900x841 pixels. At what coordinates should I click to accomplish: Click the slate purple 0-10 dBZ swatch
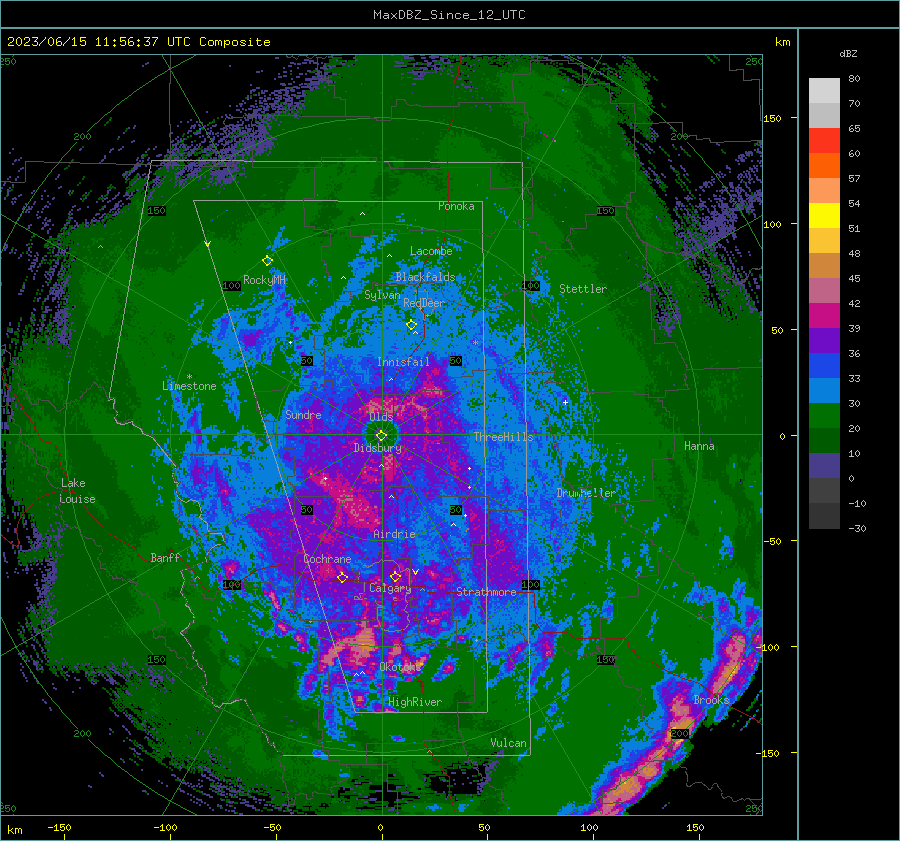824,466
